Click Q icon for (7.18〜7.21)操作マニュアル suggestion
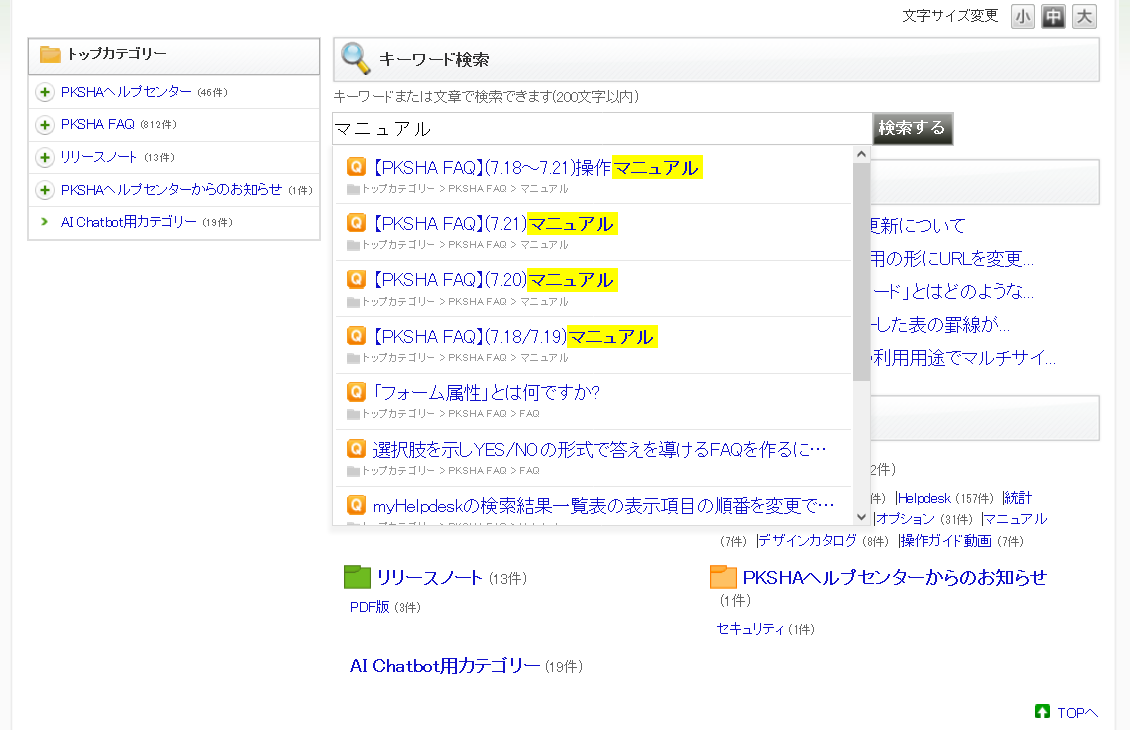 point(356,167)
